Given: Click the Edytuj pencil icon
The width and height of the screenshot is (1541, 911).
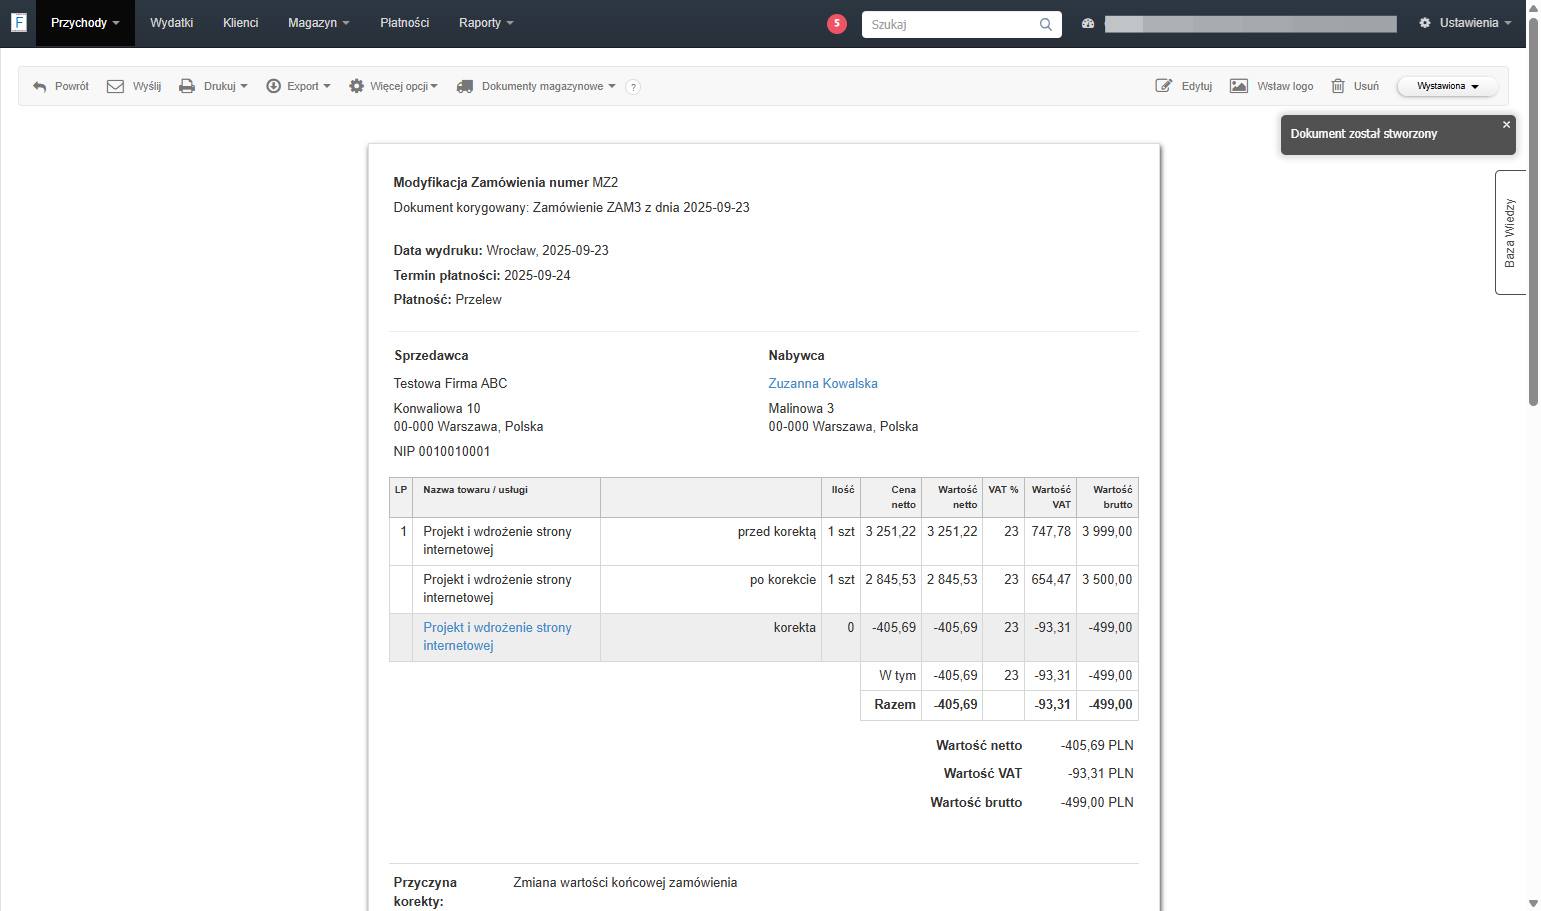Looking at the screenshot, I should pos(1164,86).
